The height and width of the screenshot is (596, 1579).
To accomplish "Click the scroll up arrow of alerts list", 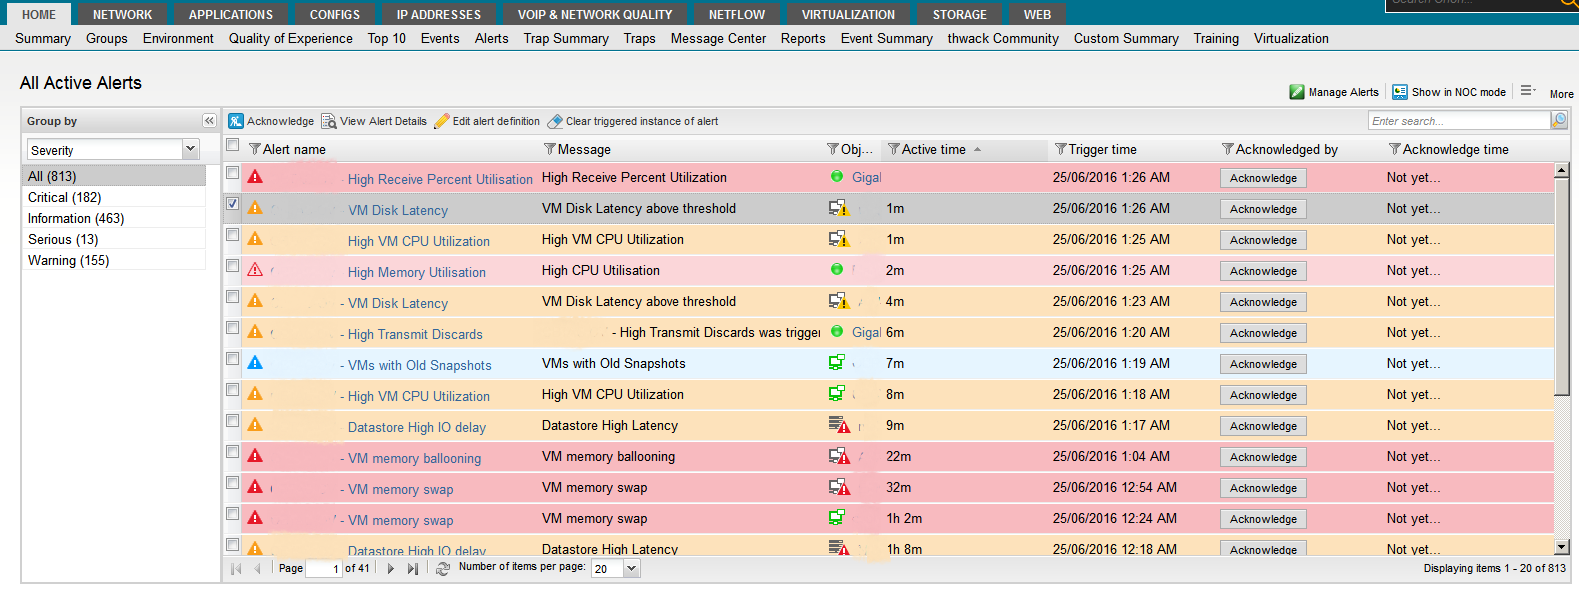I will pyautogui.click(x=1562, y=170).
